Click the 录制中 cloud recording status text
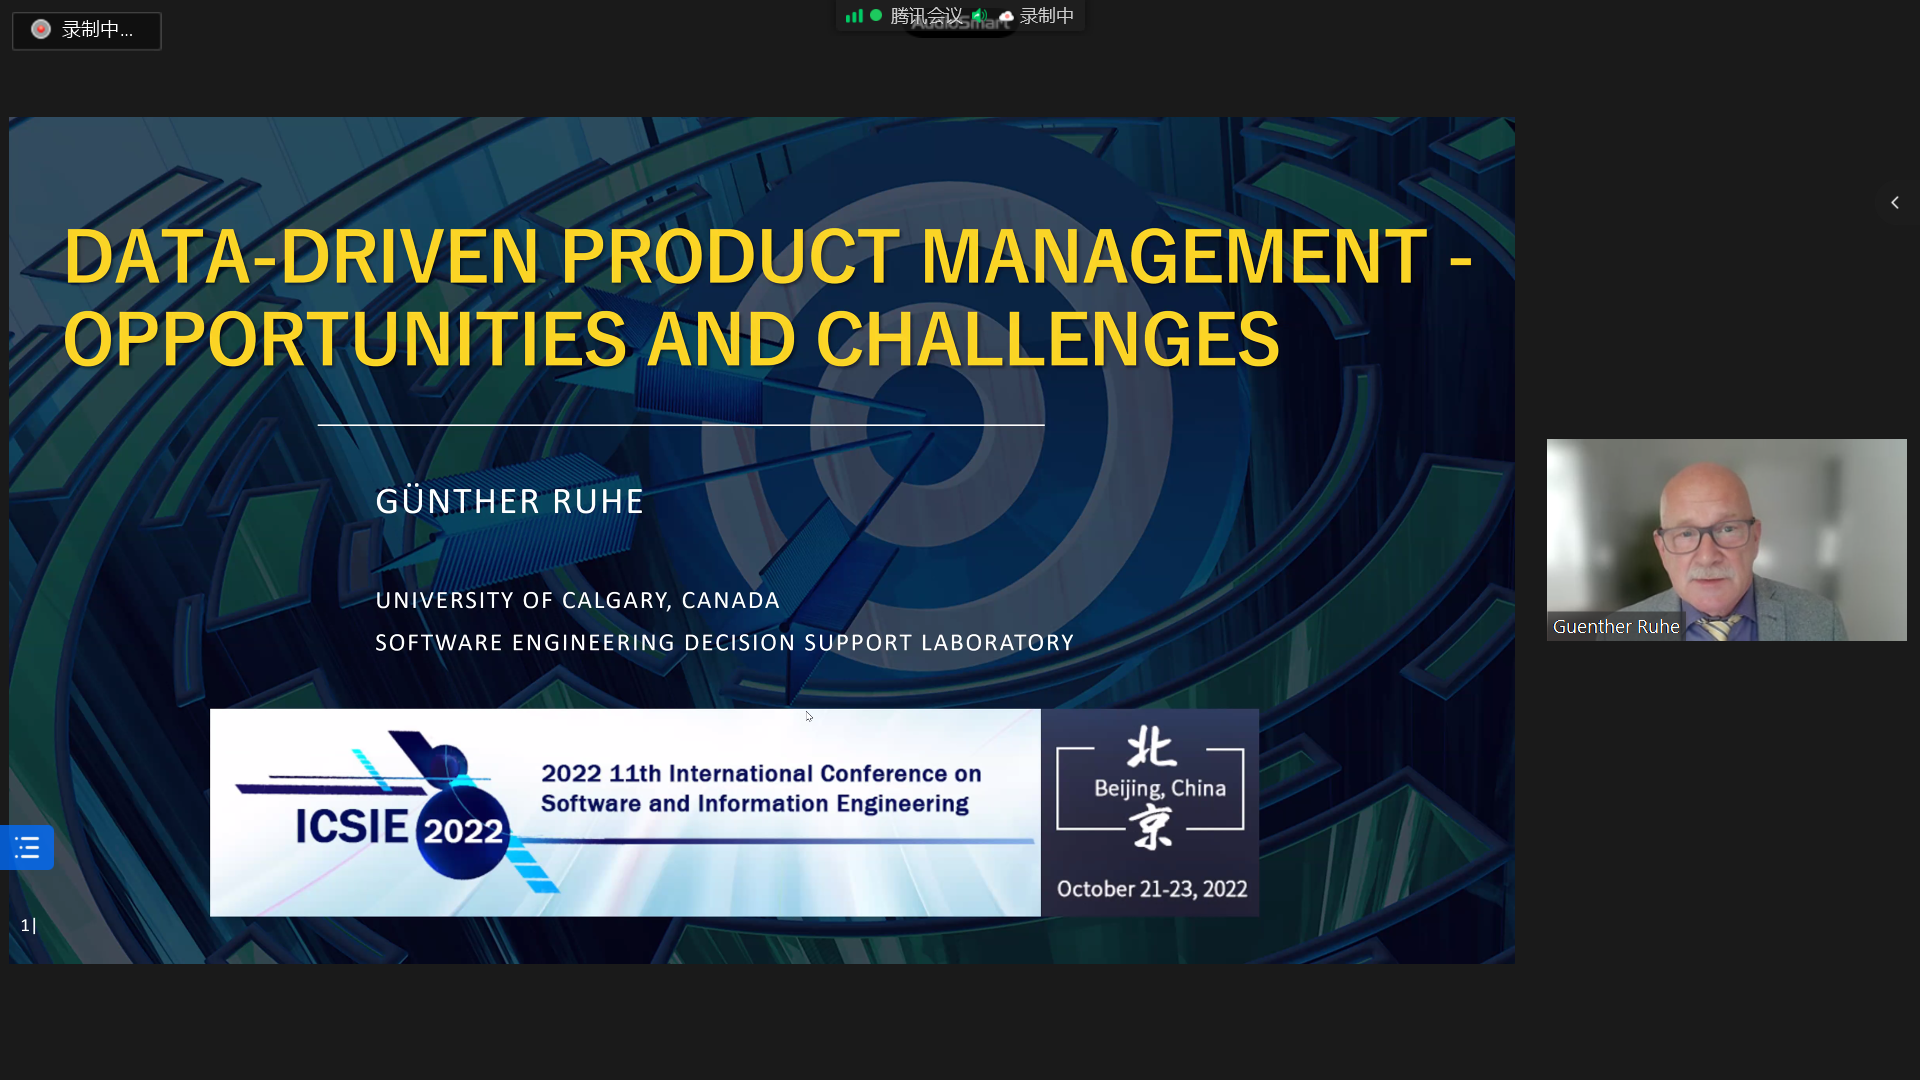 (1046, 16)
